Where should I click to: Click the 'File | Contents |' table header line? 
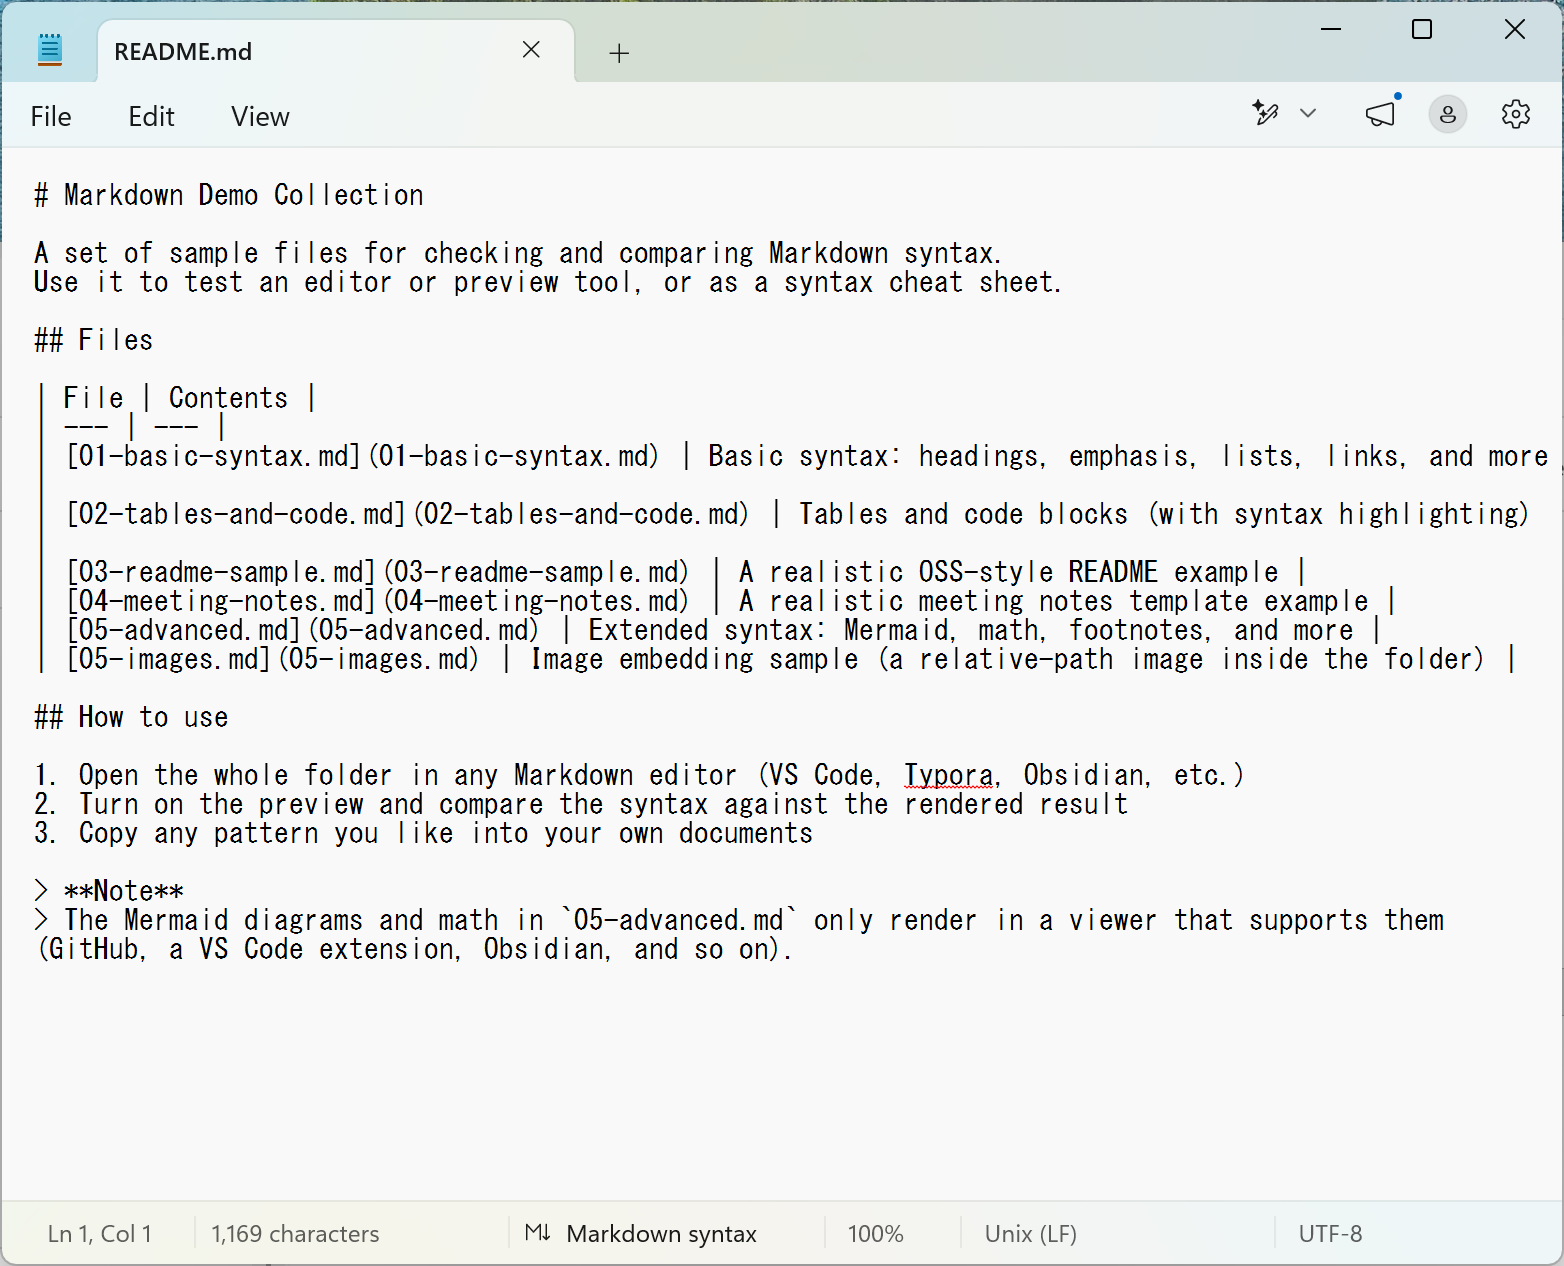pyautogui.click(x=176, y=398)
